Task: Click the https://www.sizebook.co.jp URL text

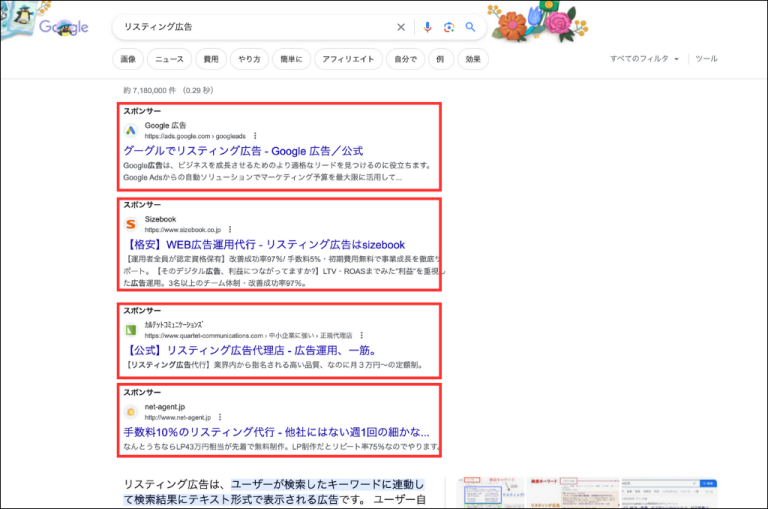Action: 183,230
